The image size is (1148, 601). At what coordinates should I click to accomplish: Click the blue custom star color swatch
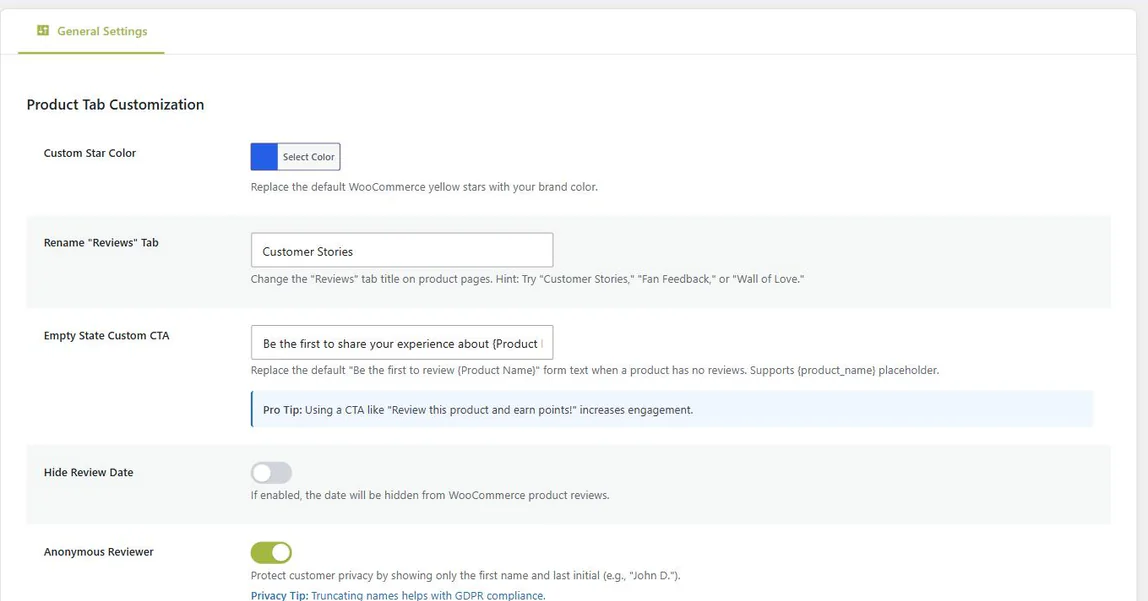pos(264,157)
